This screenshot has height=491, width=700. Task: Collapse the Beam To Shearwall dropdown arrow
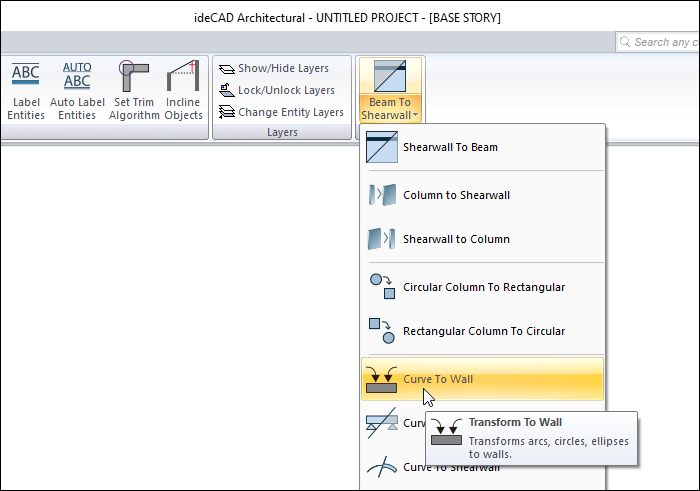coord(415,116)
